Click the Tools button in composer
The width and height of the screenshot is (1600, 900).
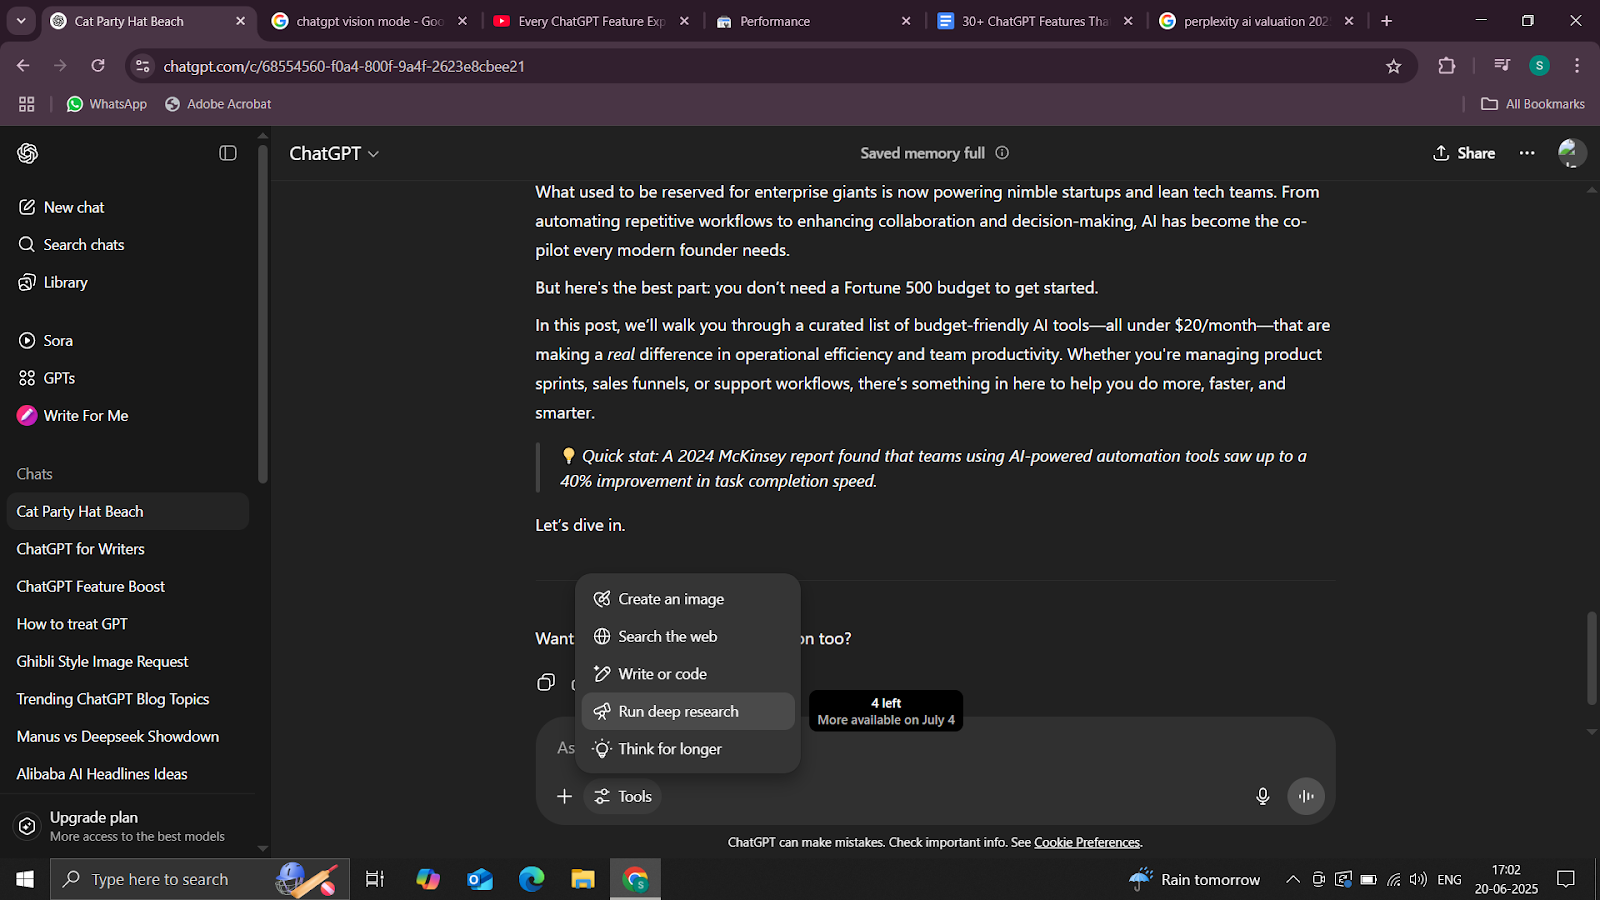[623, 796]
